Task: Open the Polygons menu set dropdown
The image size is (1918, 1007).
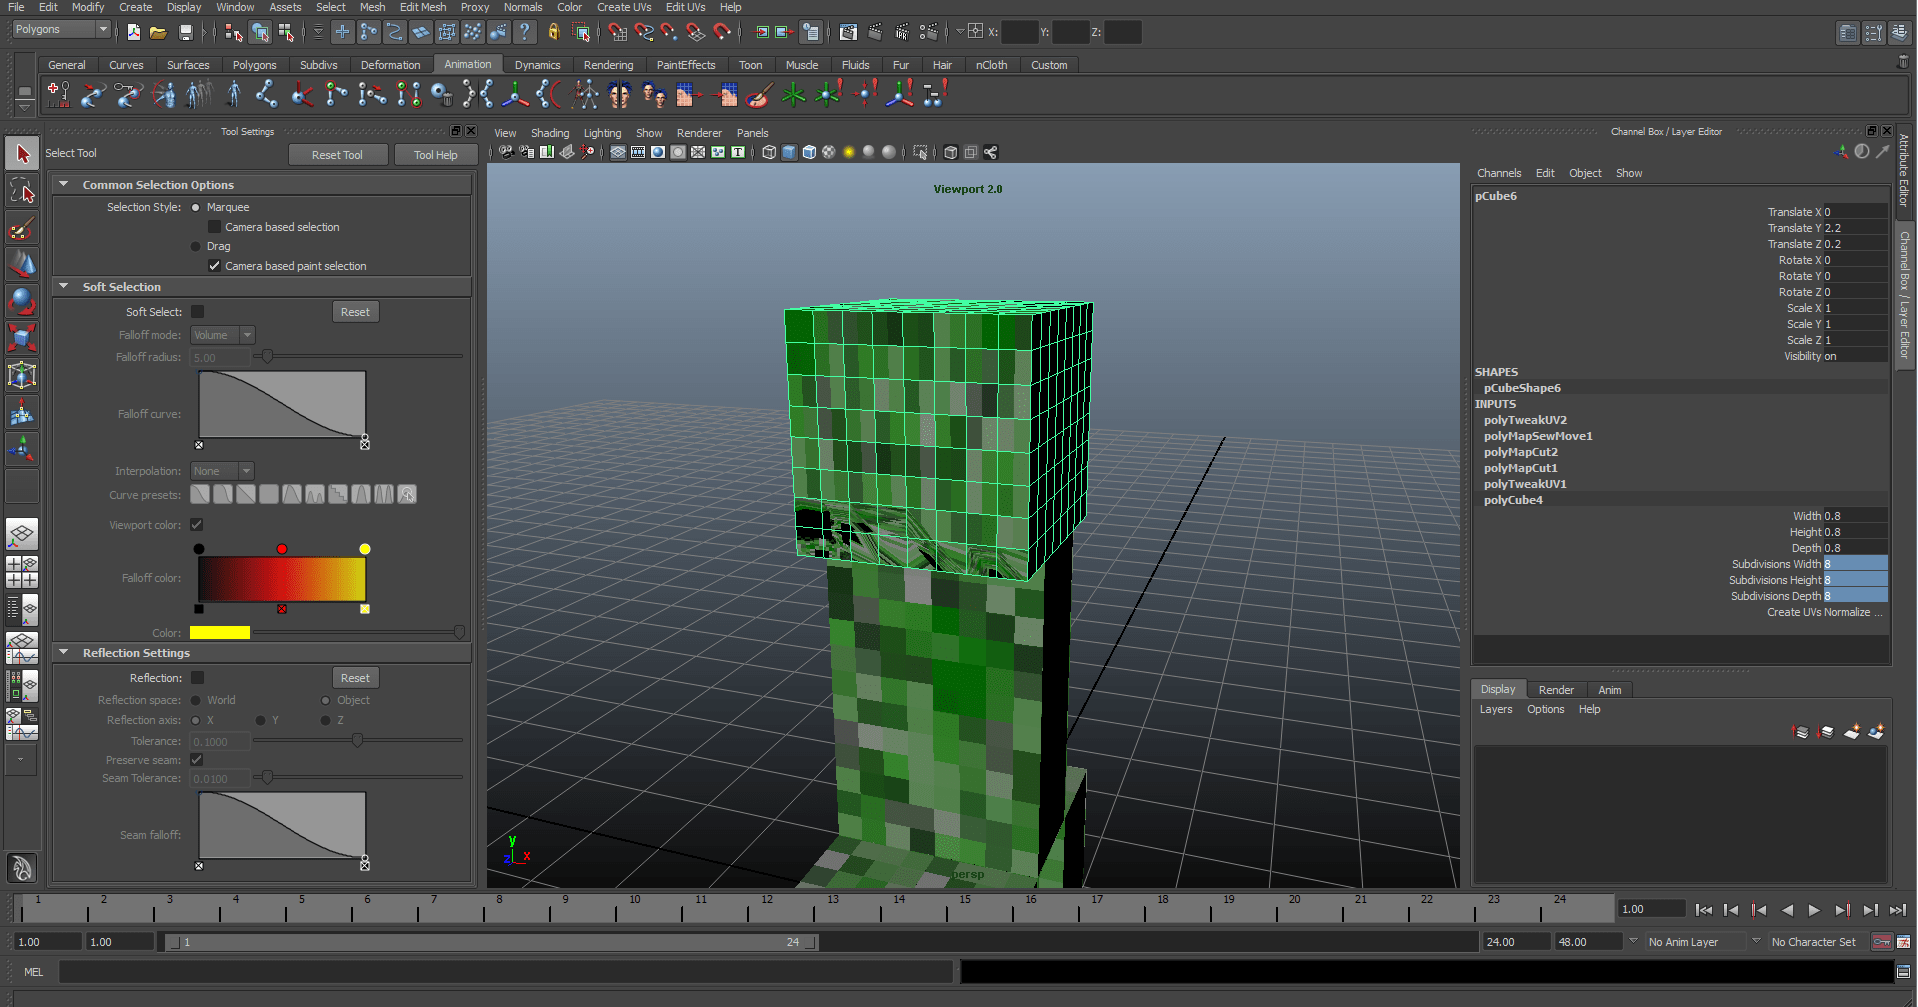Action: 61,30
